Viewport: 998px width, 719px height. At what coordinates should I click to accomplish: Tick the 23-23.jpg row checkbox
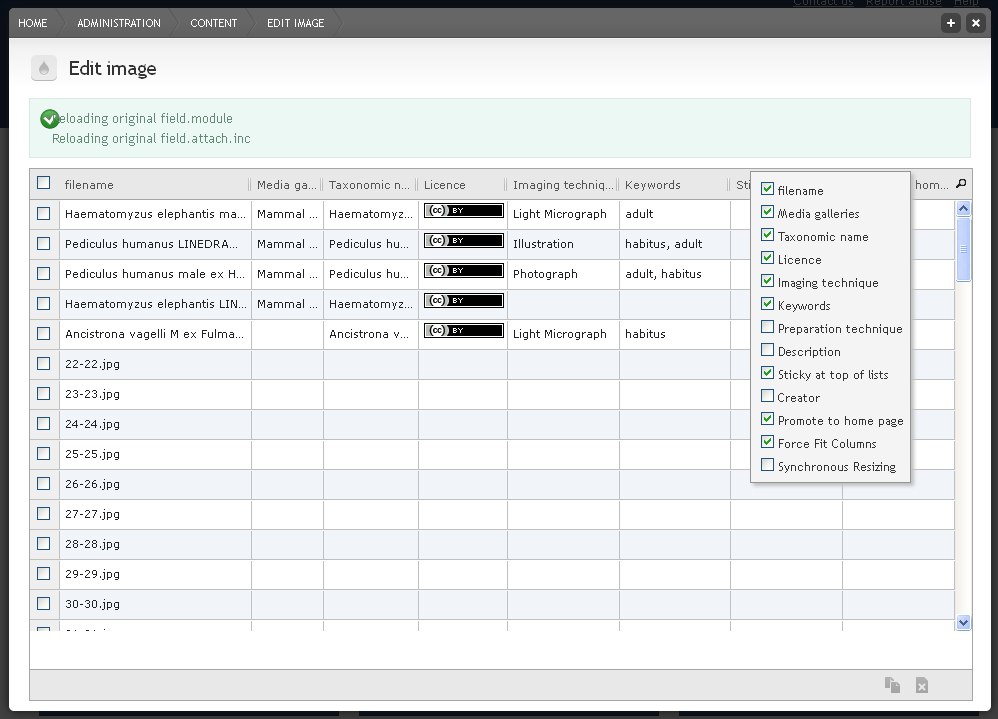[43, 393]
